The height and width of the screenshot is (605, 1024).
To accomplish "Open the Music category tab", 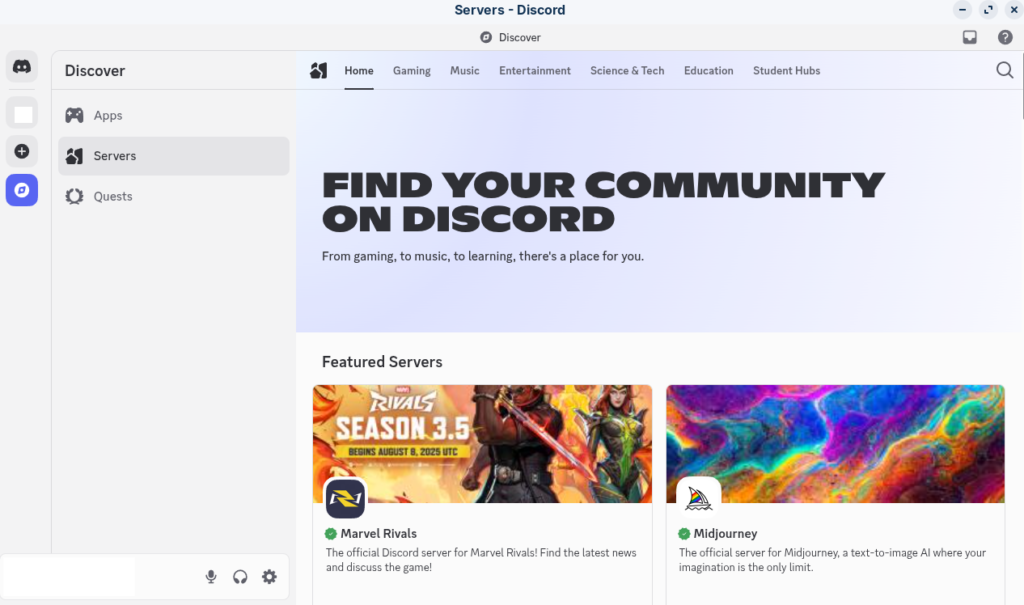I will click(464, 71).
